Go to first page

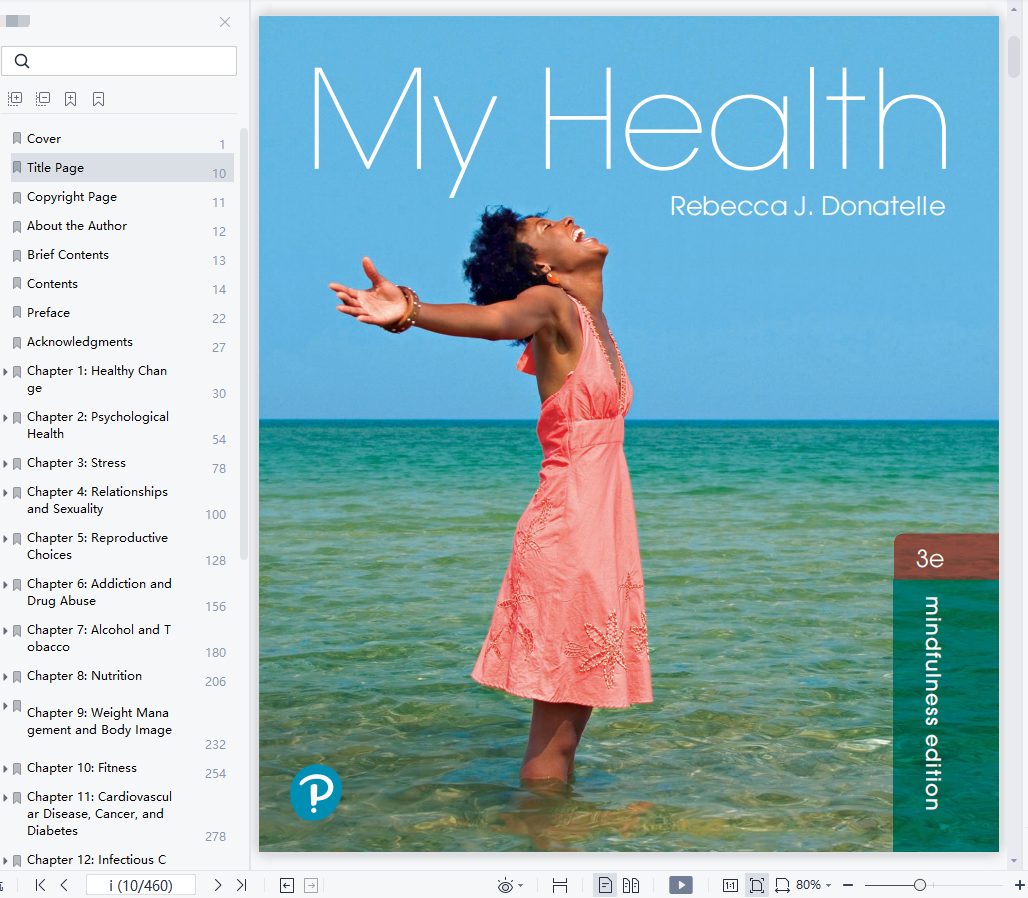coord(41,886)
